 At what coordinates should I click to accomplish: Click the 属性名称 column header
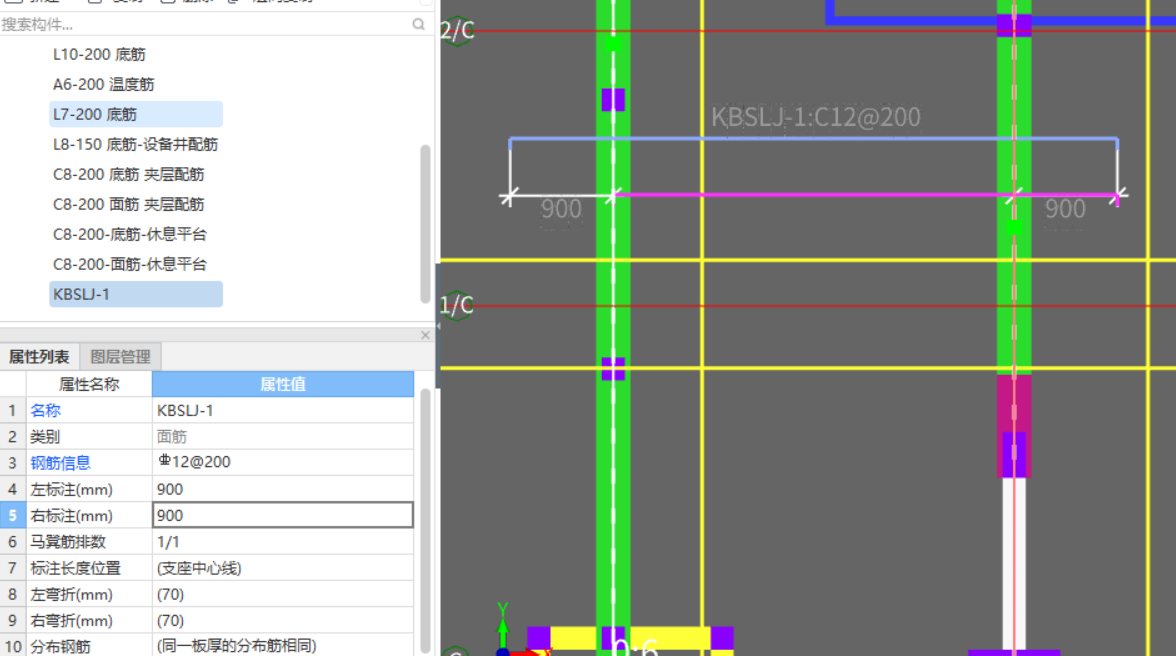pos(88,385)
